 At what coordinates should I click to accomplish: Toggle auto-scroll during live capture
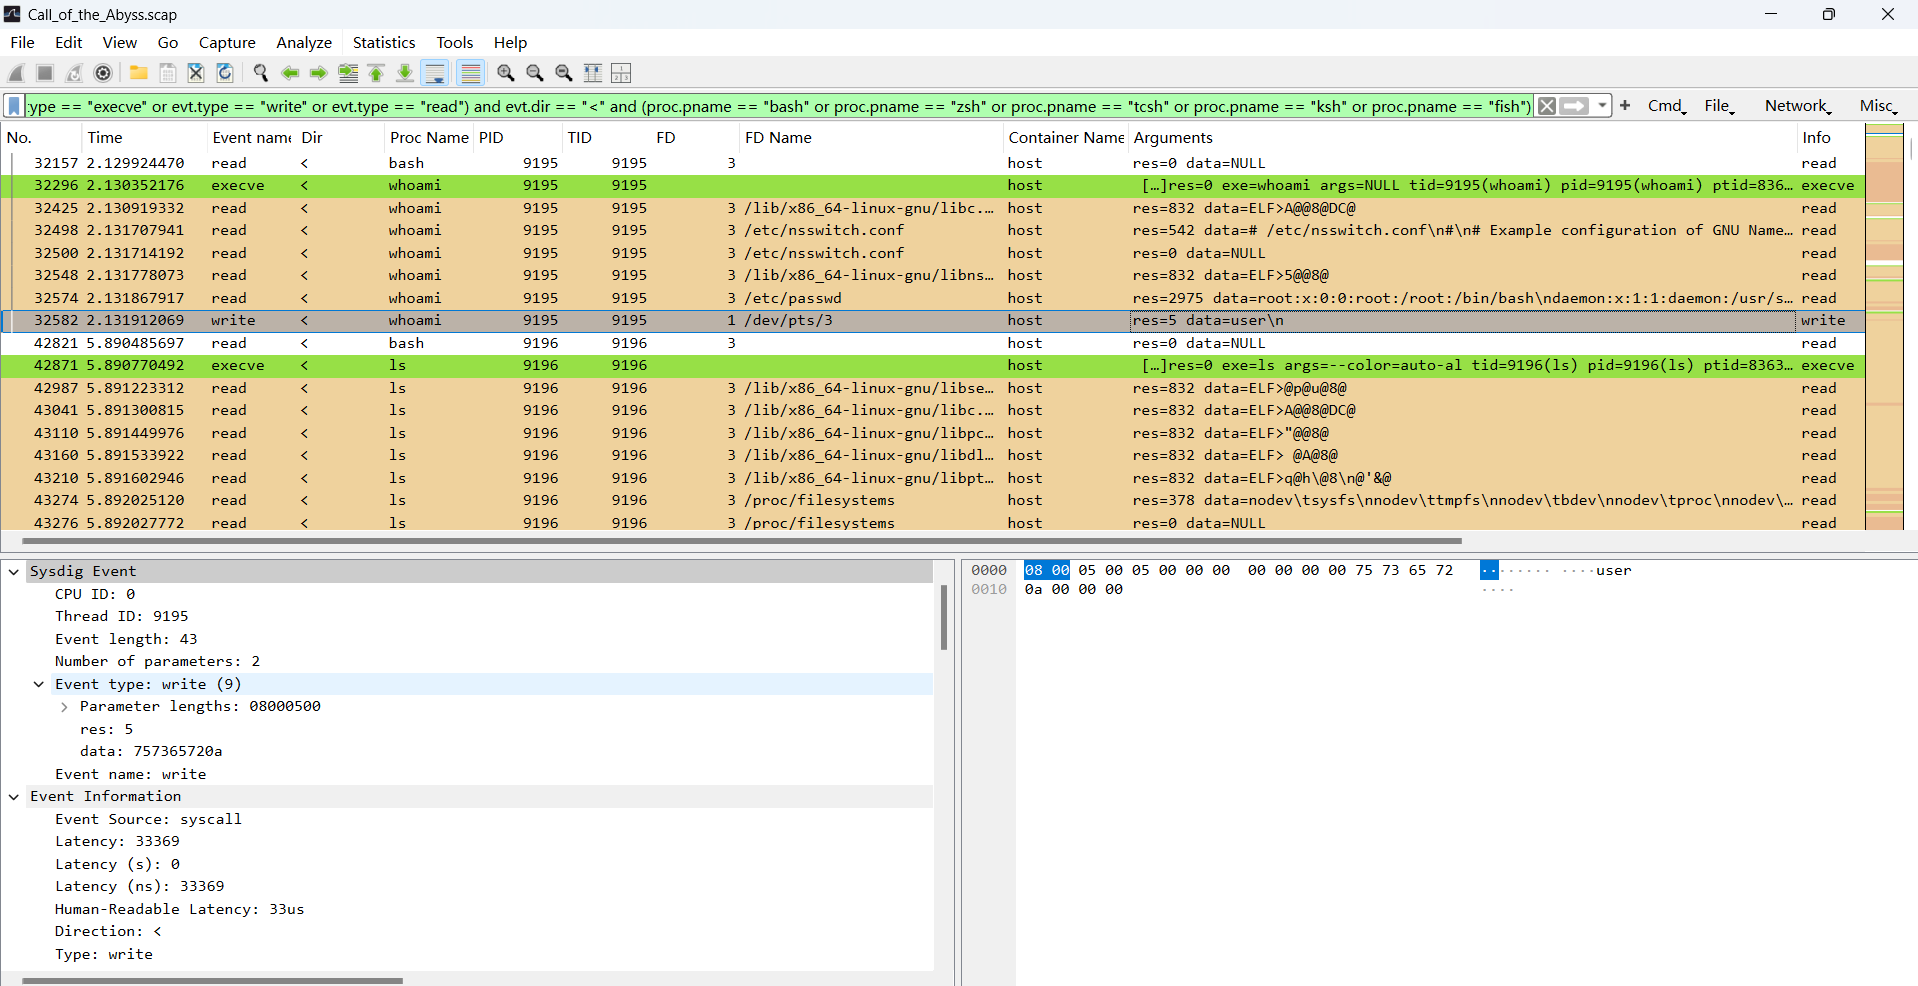(x=435, y=73)
